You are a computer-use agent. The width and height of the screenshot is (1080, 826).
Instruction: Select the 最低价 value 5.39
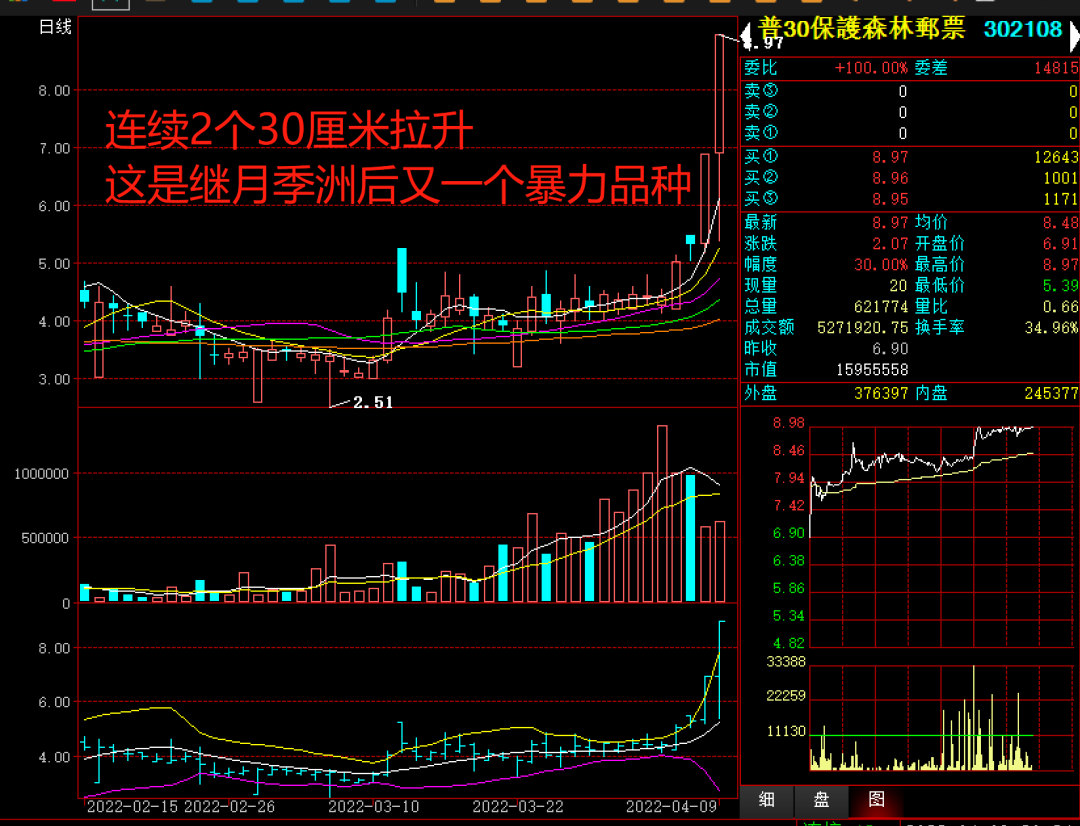click(x=1061, y=286)
